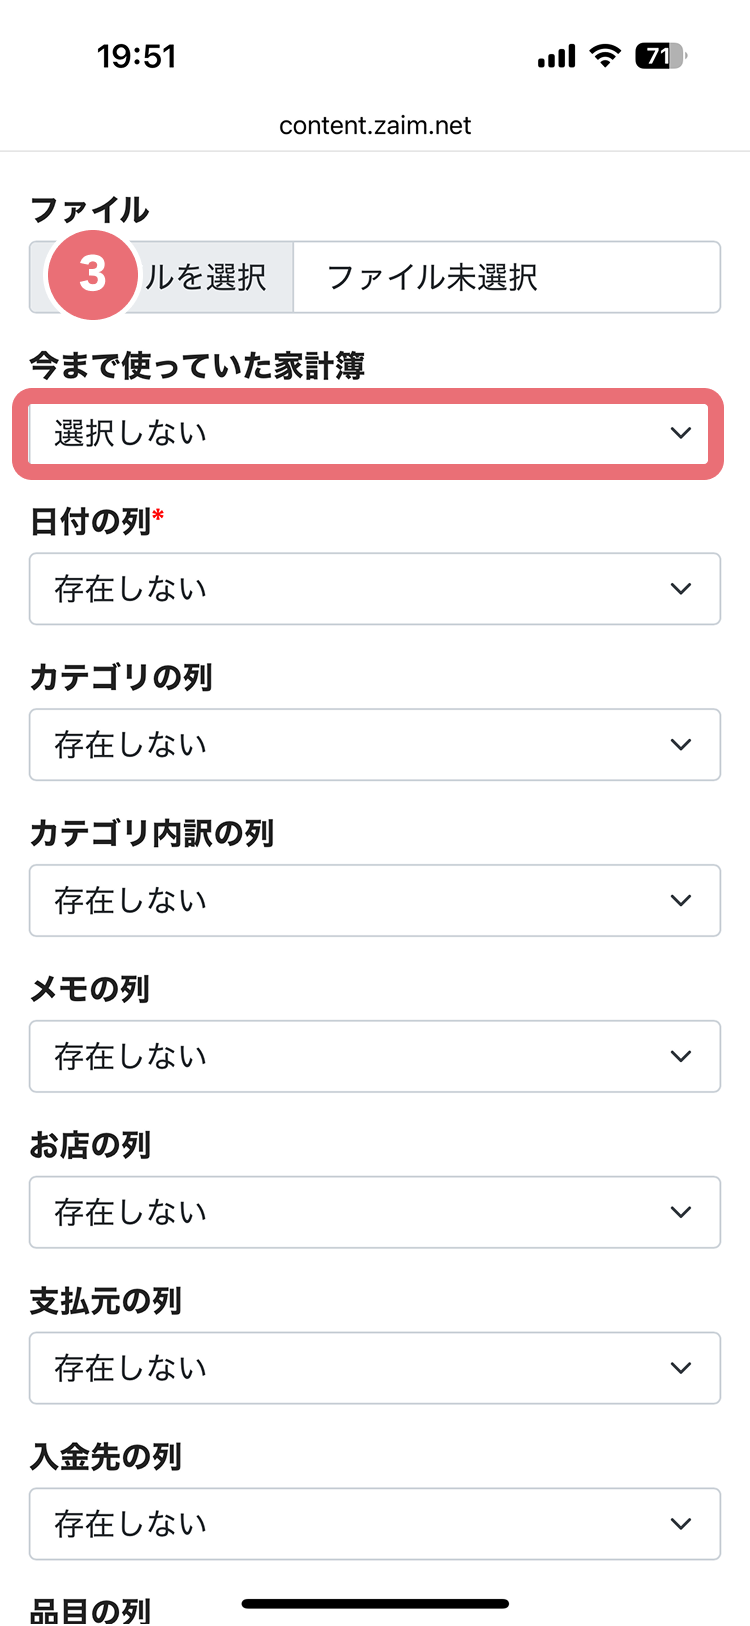Expand the カテゴリ内訳の列 dropdown
This screenshot has width=750, height=1626.
point(375,900)
